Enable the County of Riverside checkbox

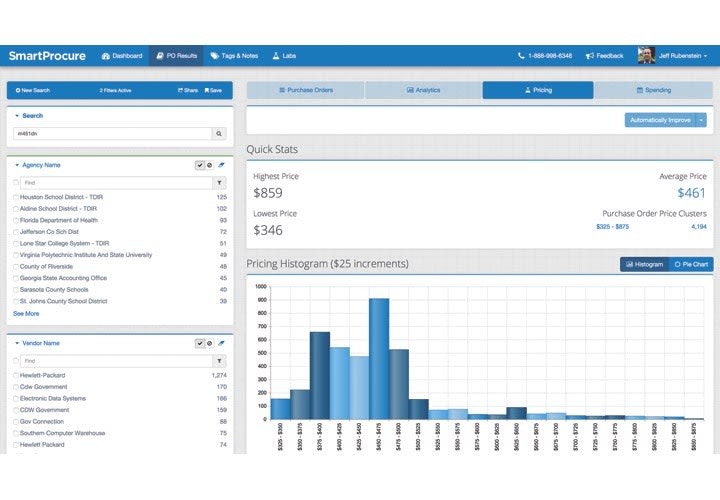pos(16,267)
